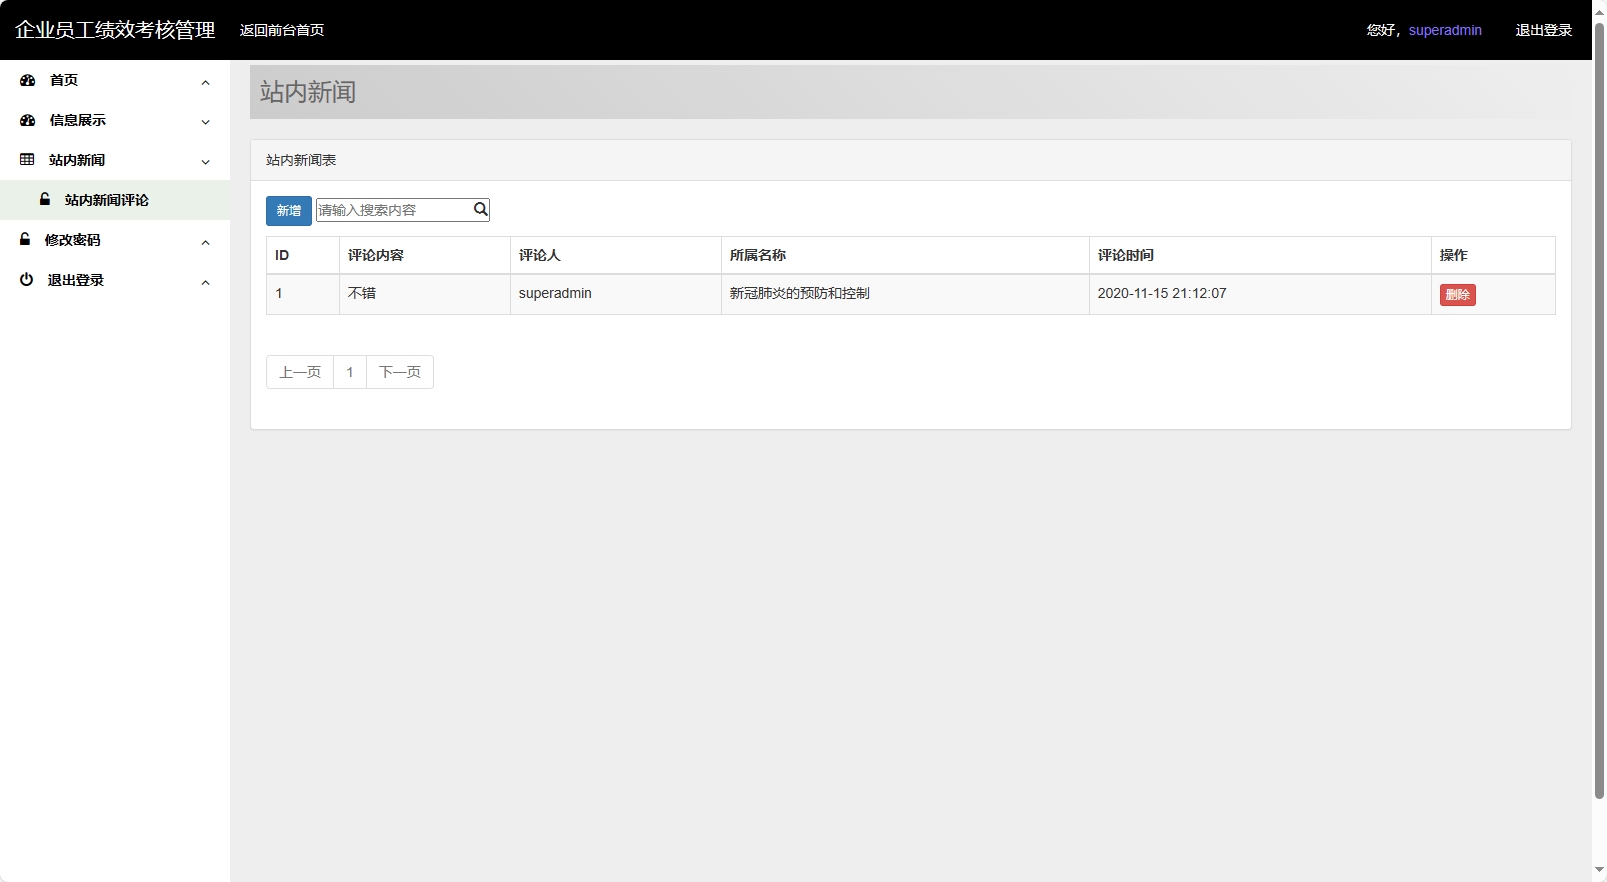Click the 返回前台首页 link
The height and width of the screenshot is (882, 1607).
click(282, 30)
